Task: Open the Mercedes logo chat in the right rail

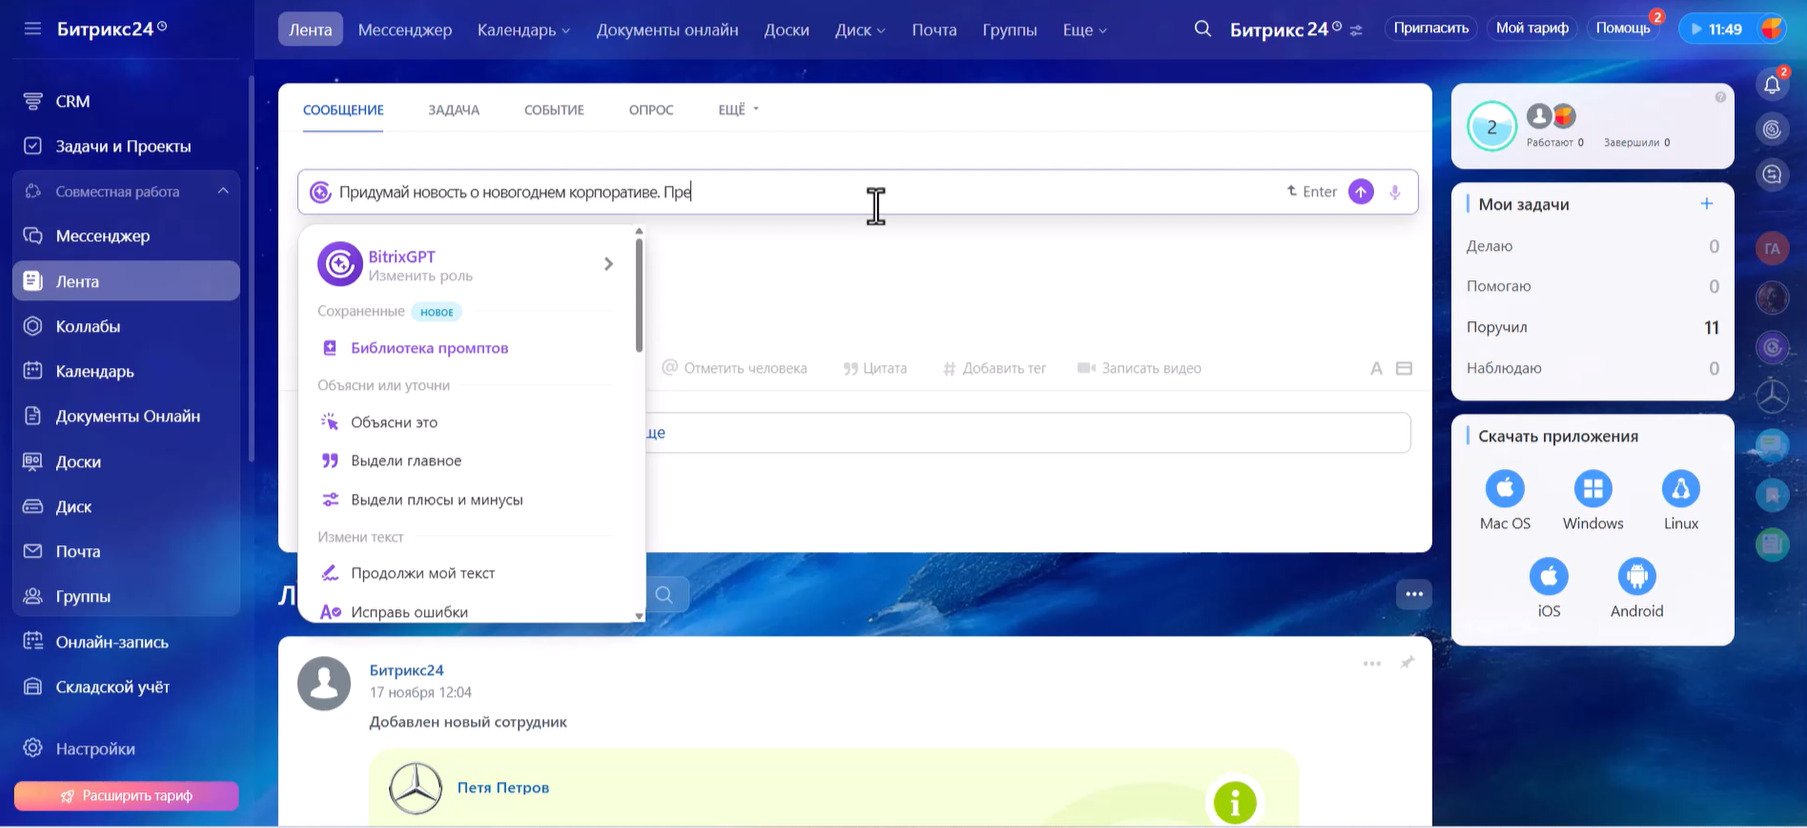Action: pyautogui.click(x=1772, y=396)
